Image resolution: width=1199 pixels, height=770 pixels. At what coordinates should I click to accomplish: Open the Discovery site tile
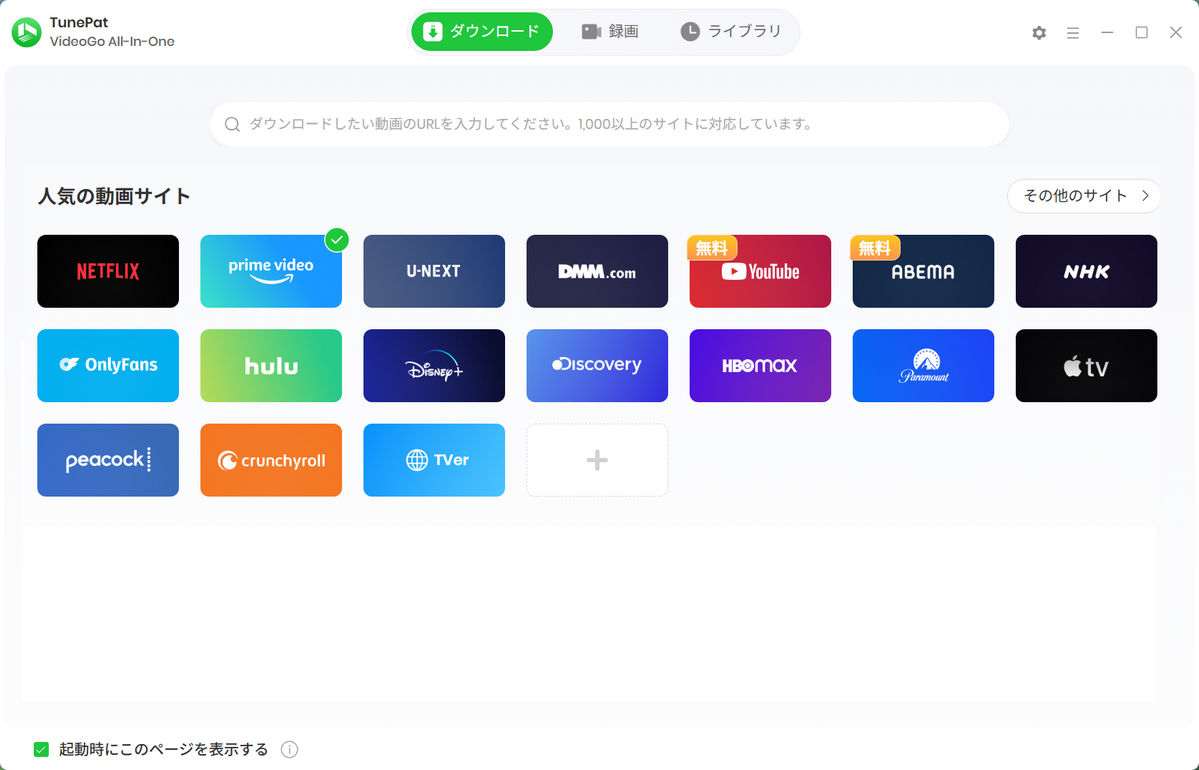point(597,366)
